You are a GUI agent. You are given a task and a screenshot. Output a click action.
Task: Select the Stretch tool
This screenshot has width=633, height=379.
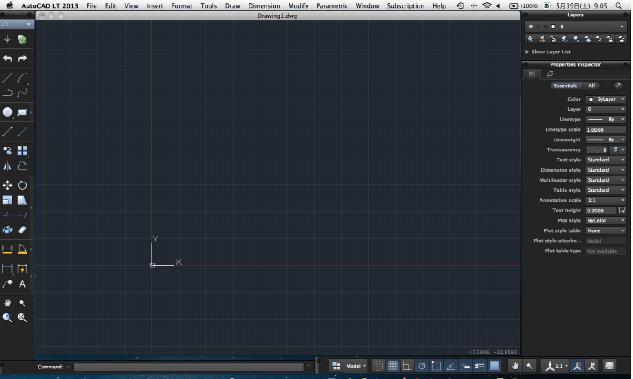click(x=23, y=200)
